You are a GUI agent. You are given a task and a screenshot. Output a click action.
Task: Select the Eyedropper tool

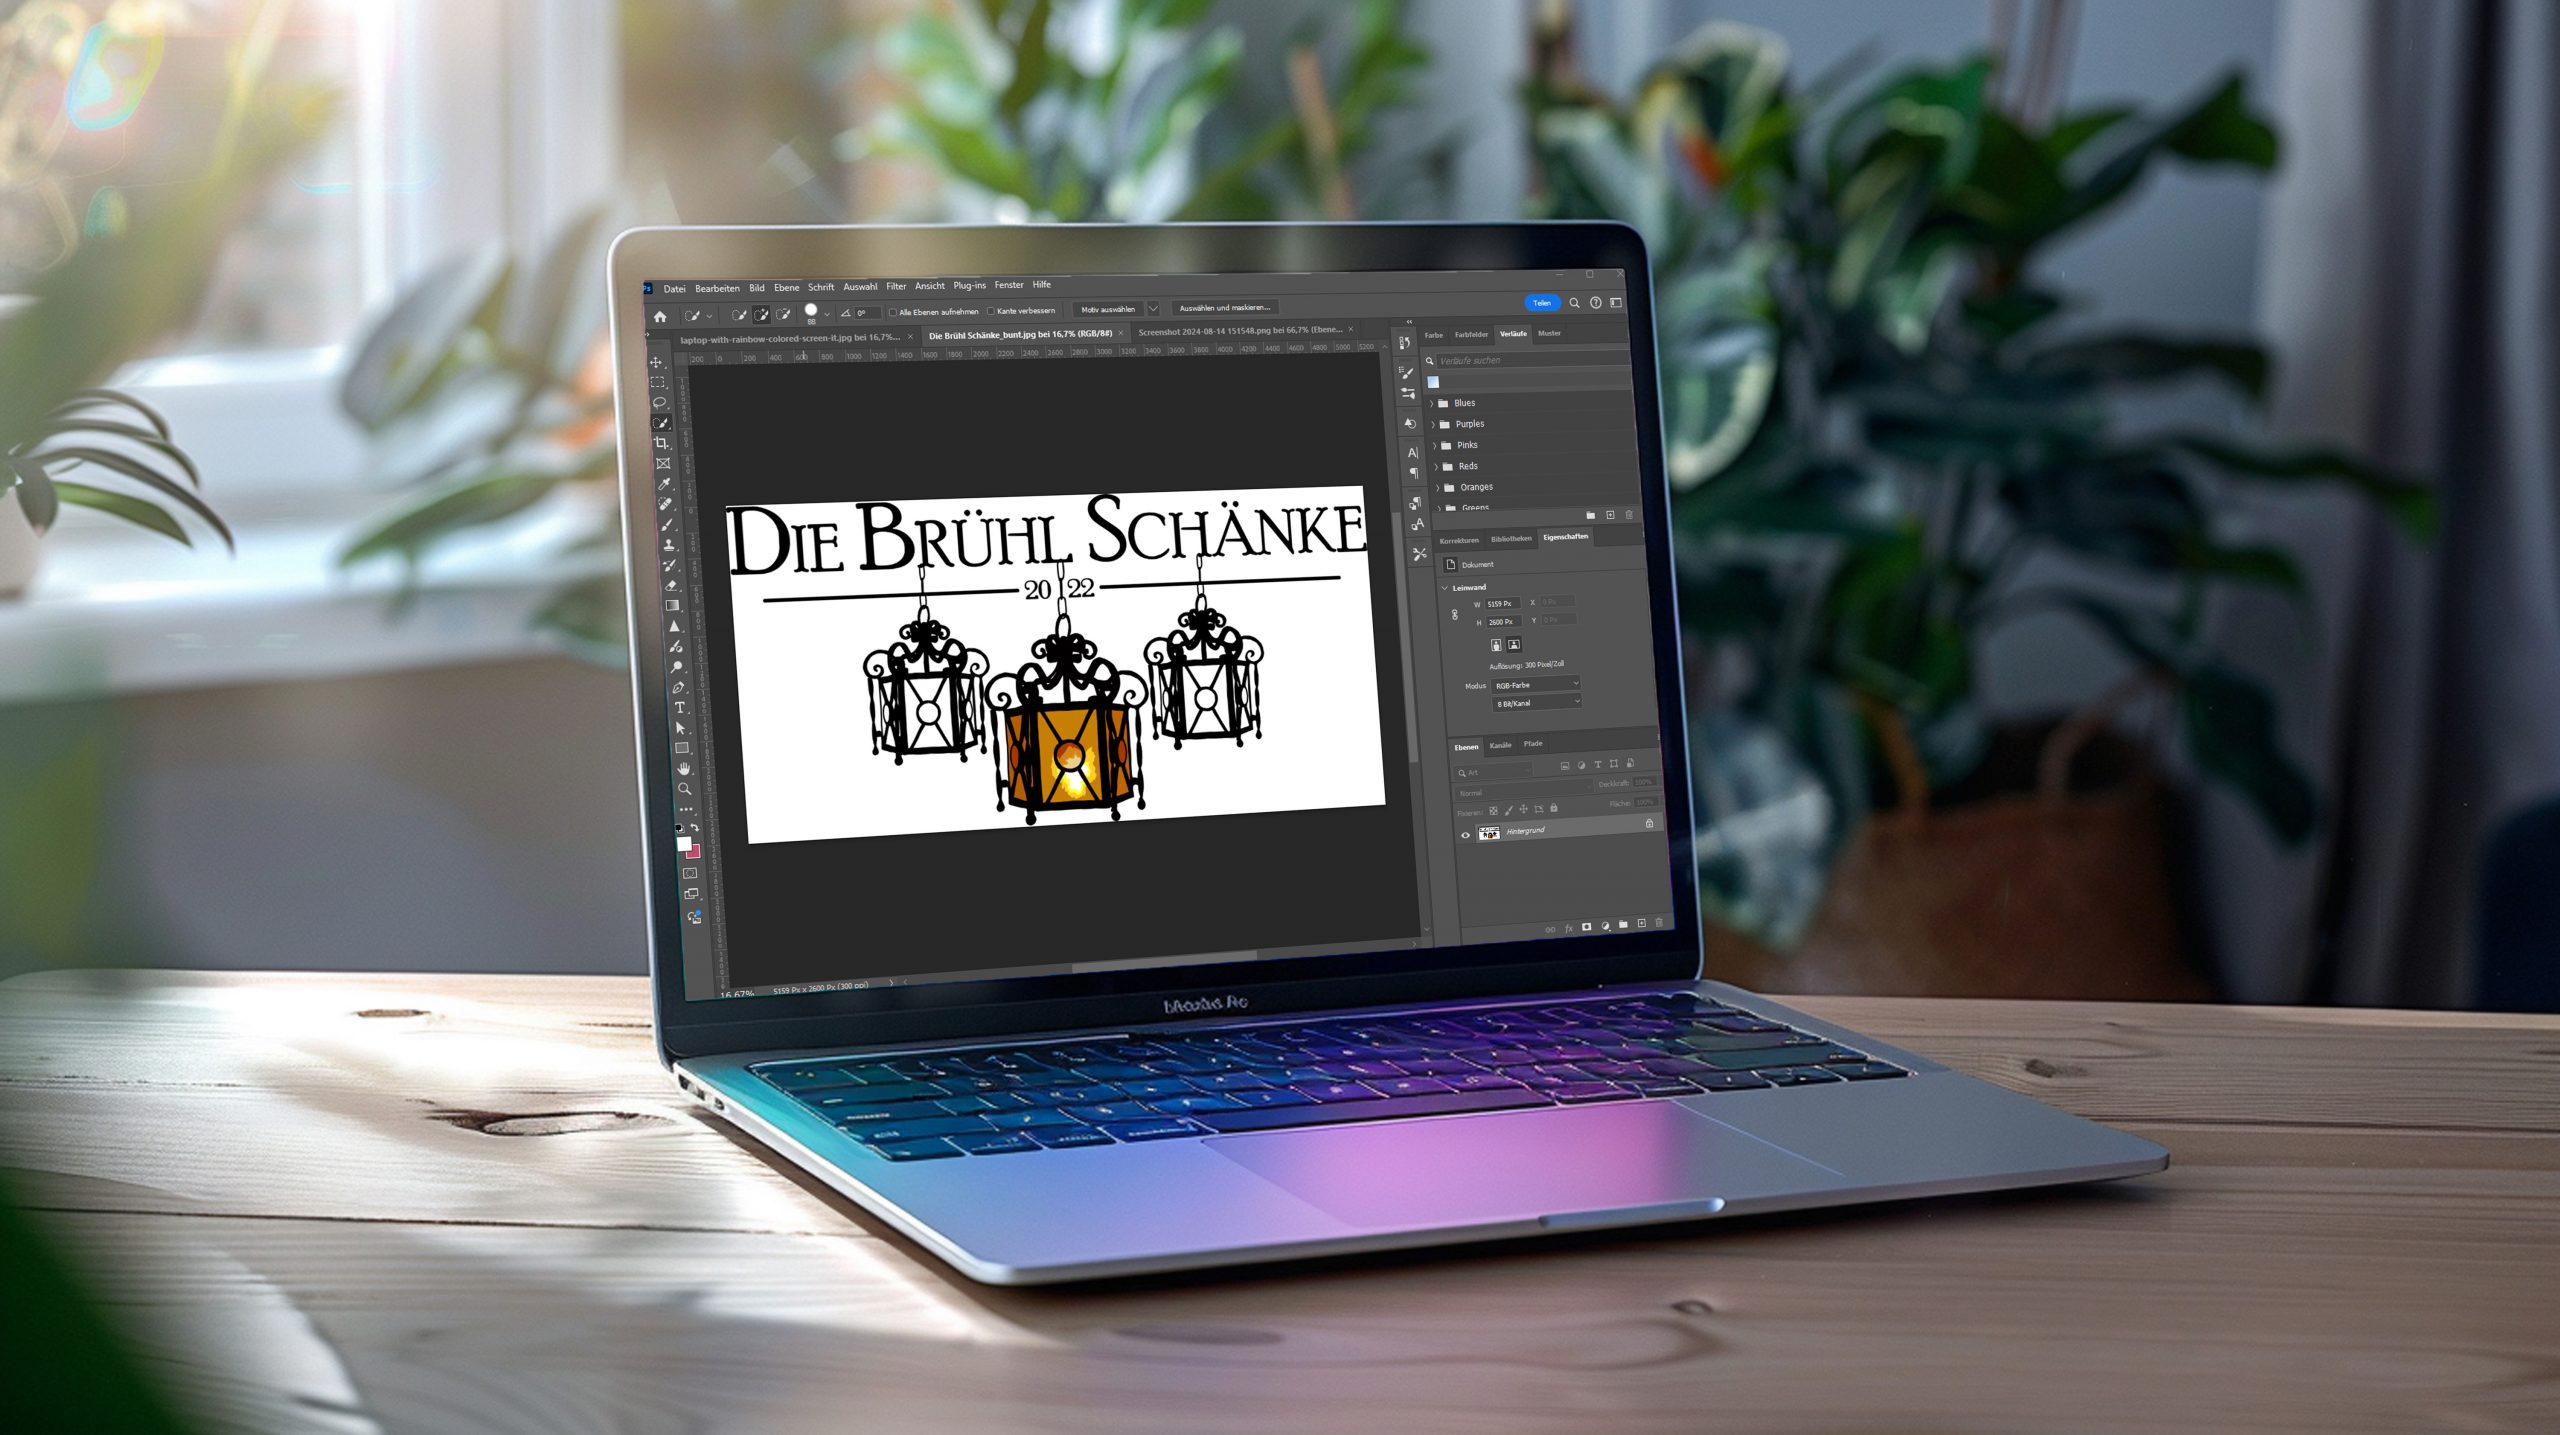click(x=664, y=484)
